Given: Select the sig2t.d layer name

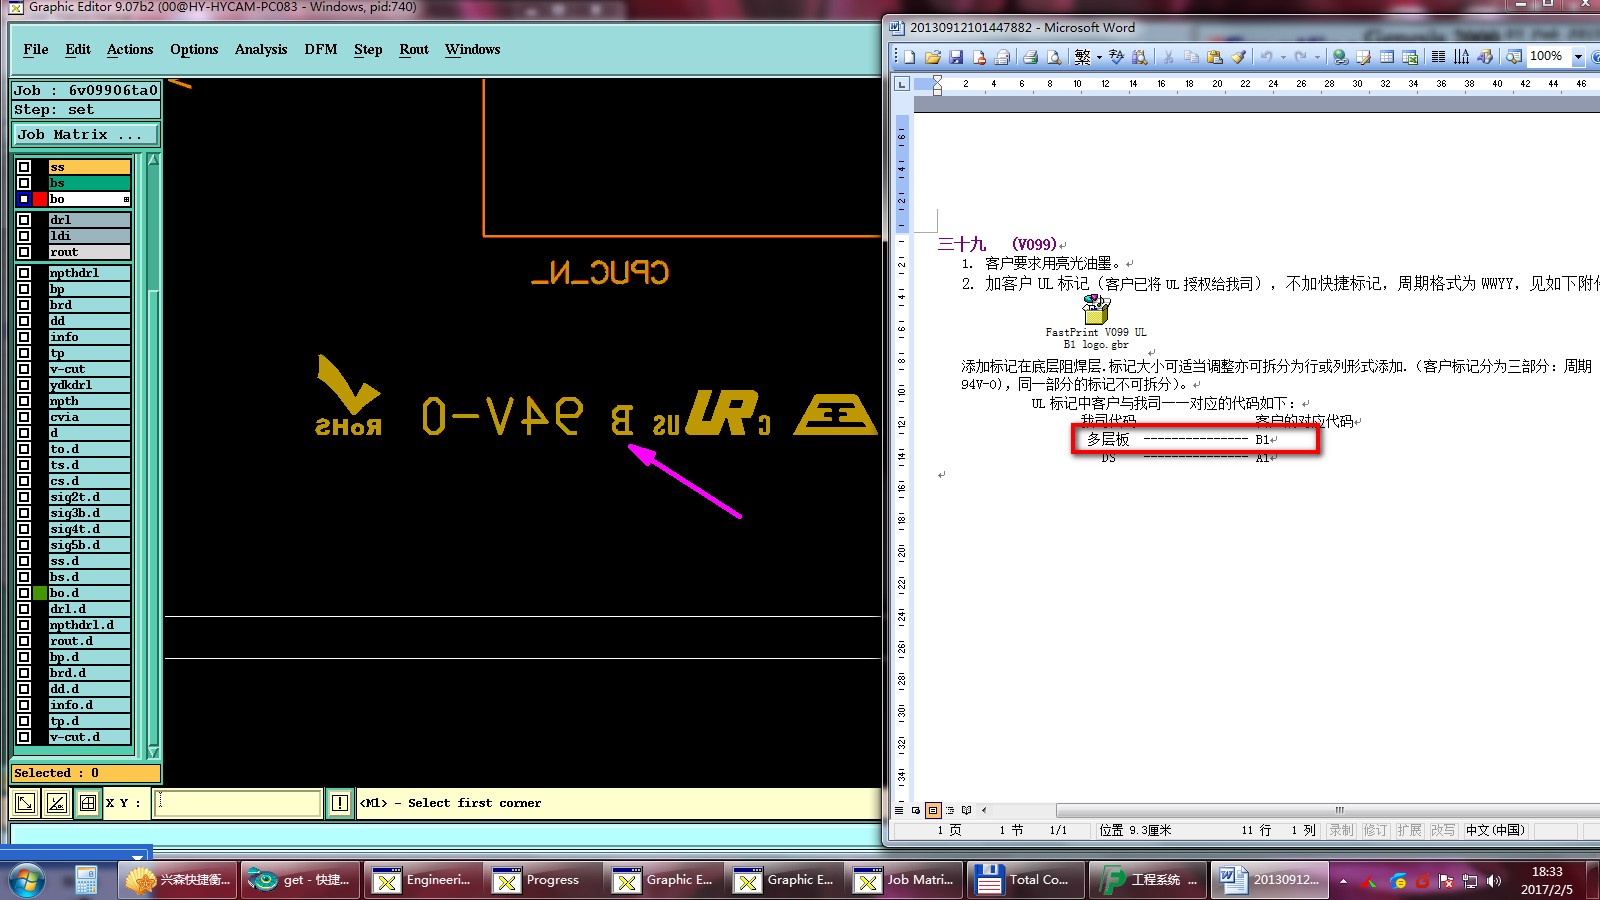Looking at the screenshot, I should (x=89, y=497).
